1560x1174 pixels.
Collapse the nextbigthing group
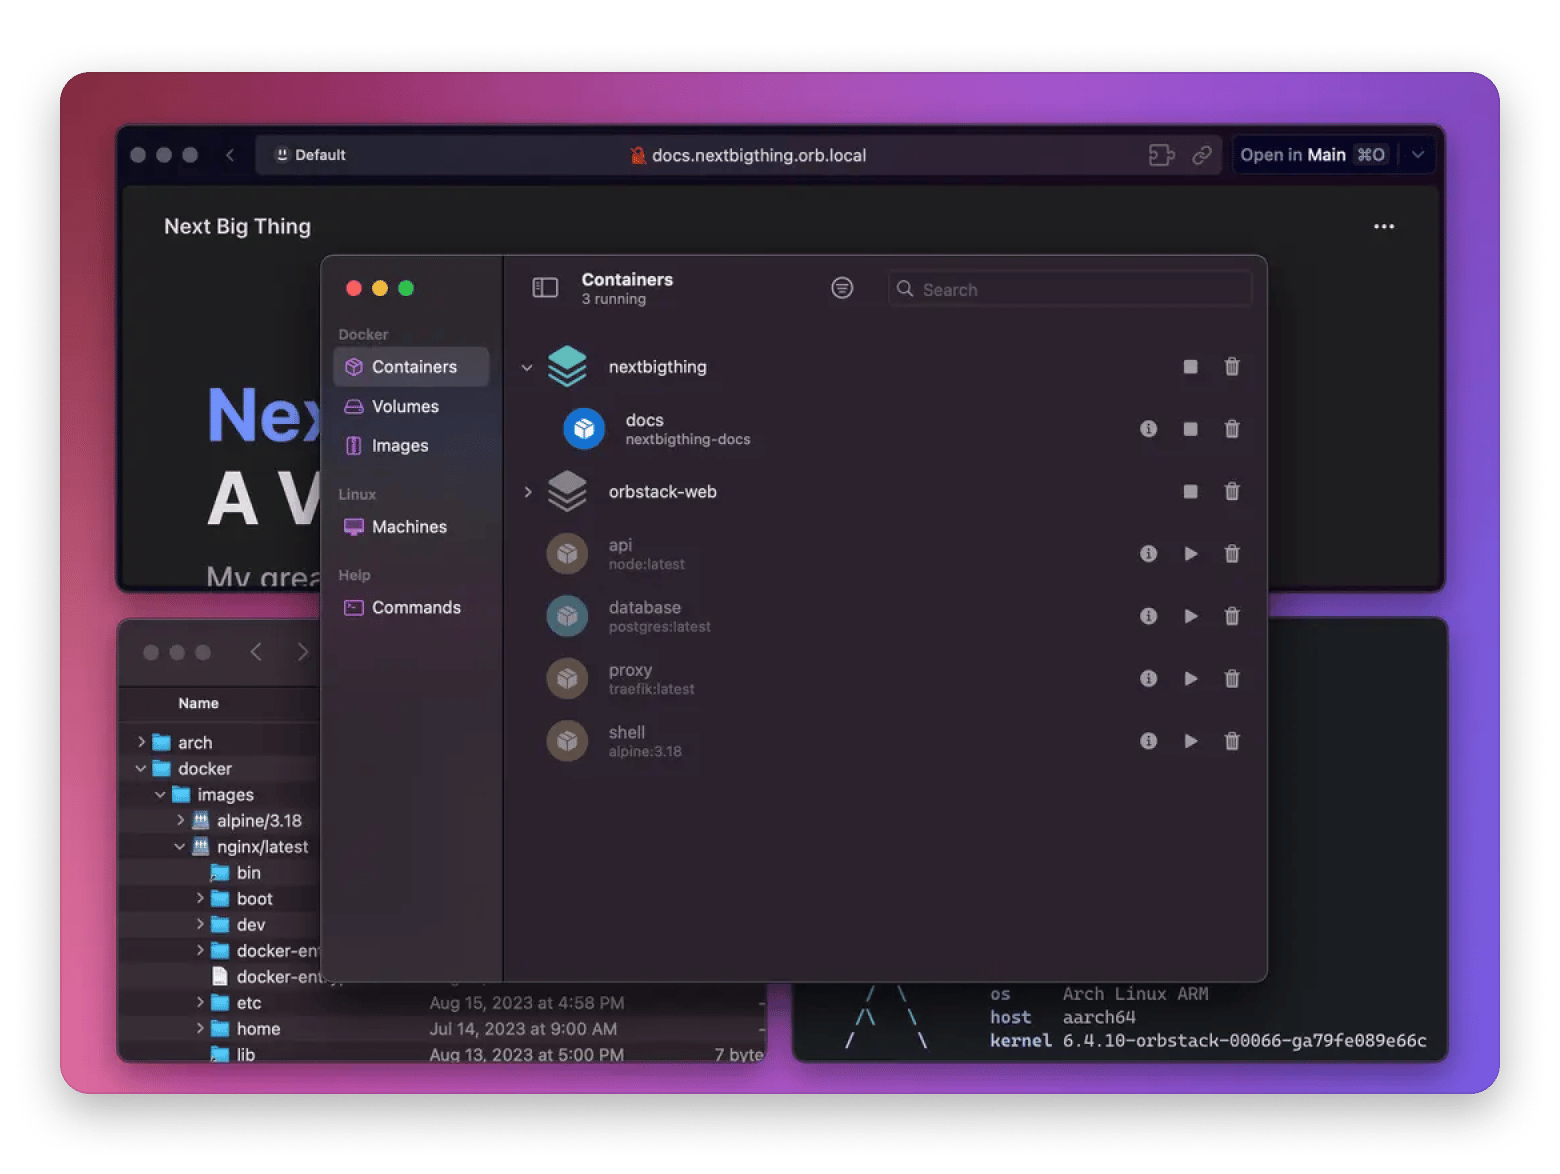pos(527,367)
